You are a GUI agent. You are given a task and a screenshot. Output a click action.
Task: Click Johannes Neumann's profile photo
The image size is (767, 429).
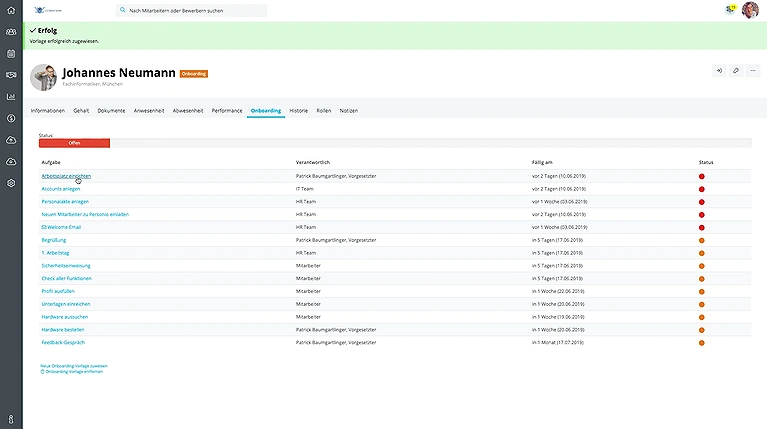[44, 77]
